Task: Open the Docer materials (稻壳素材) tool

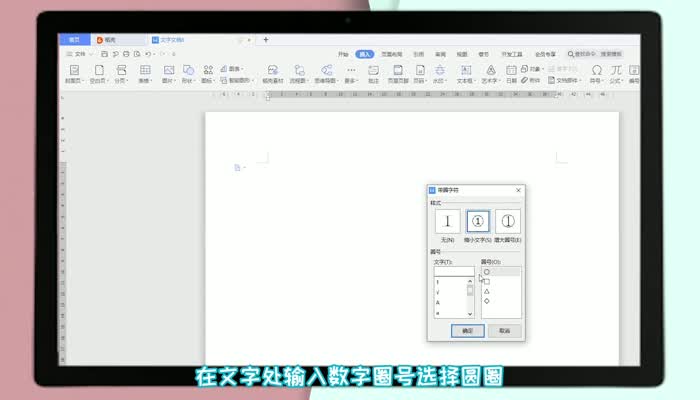Action: (273, 74)
